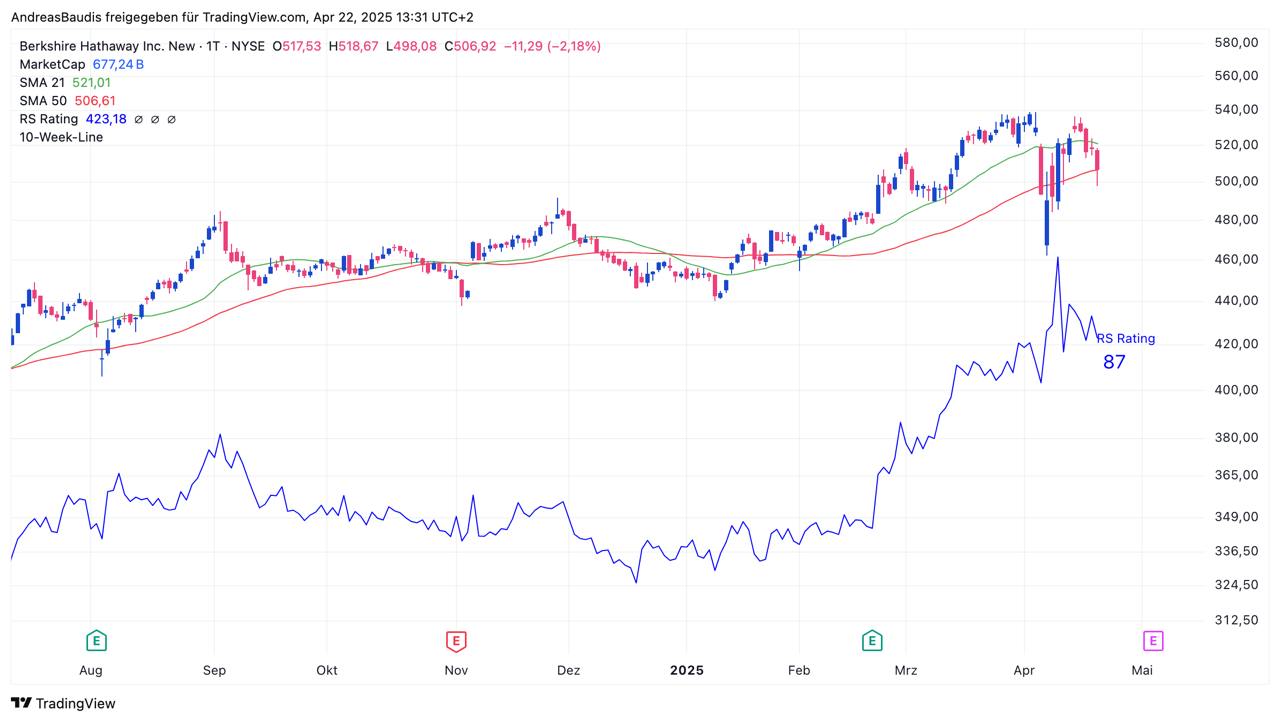Click the 312,50 price axis label
The height and width of the screenshot is (722, 1280).
[x=1235, y=620]
